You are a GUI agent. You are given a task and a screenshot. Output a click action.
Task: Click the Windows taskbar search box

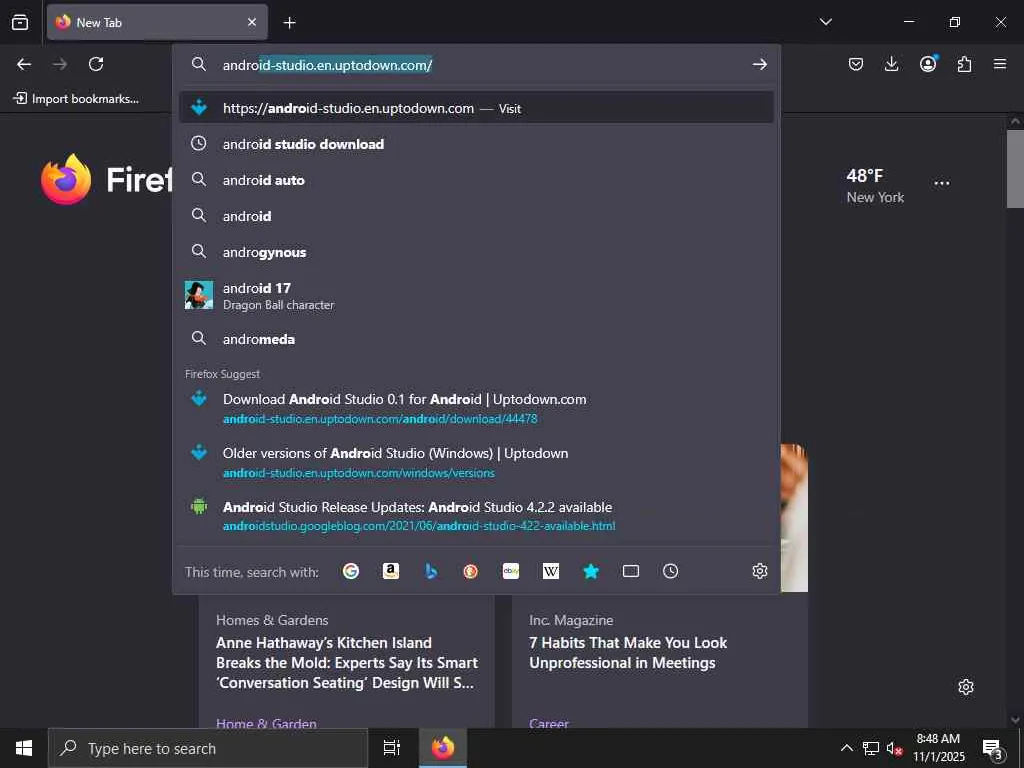pos(208,748)
